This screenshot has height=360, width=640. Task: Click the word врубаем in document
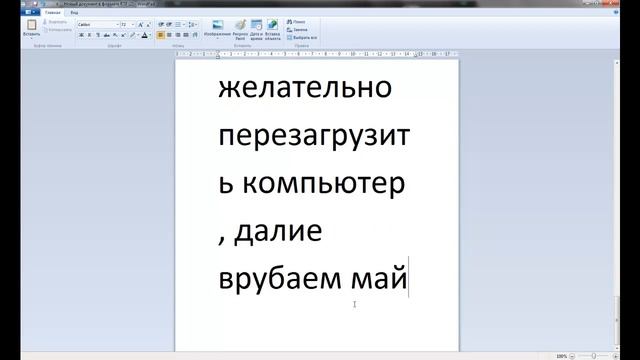click(x=280, y=279)
